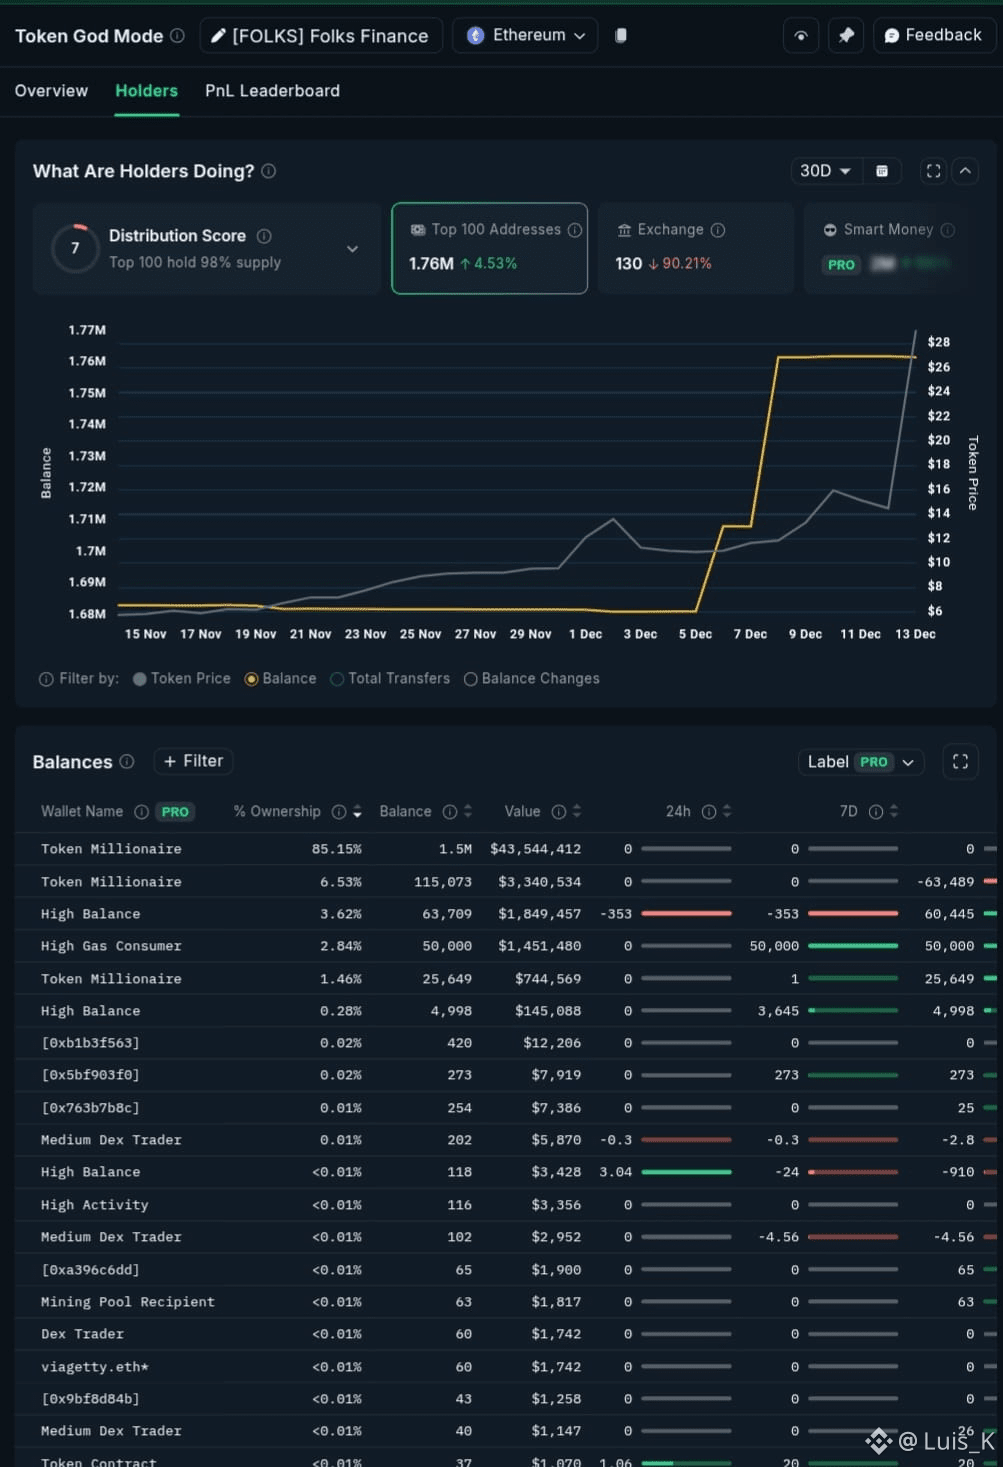Click red 24h bar in the 63,709 balance row

(x=686, y=914)
